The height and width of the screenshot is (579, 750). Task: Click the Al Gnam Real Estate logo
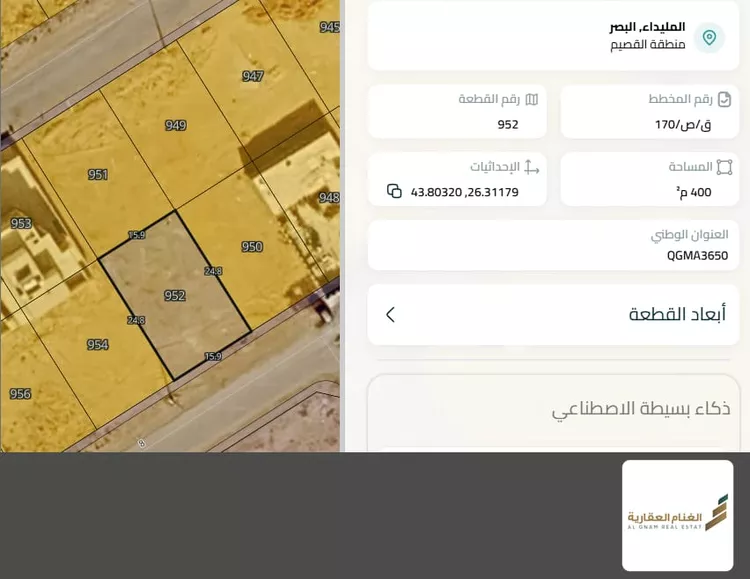pyautogui.click(x=677, y=515)
